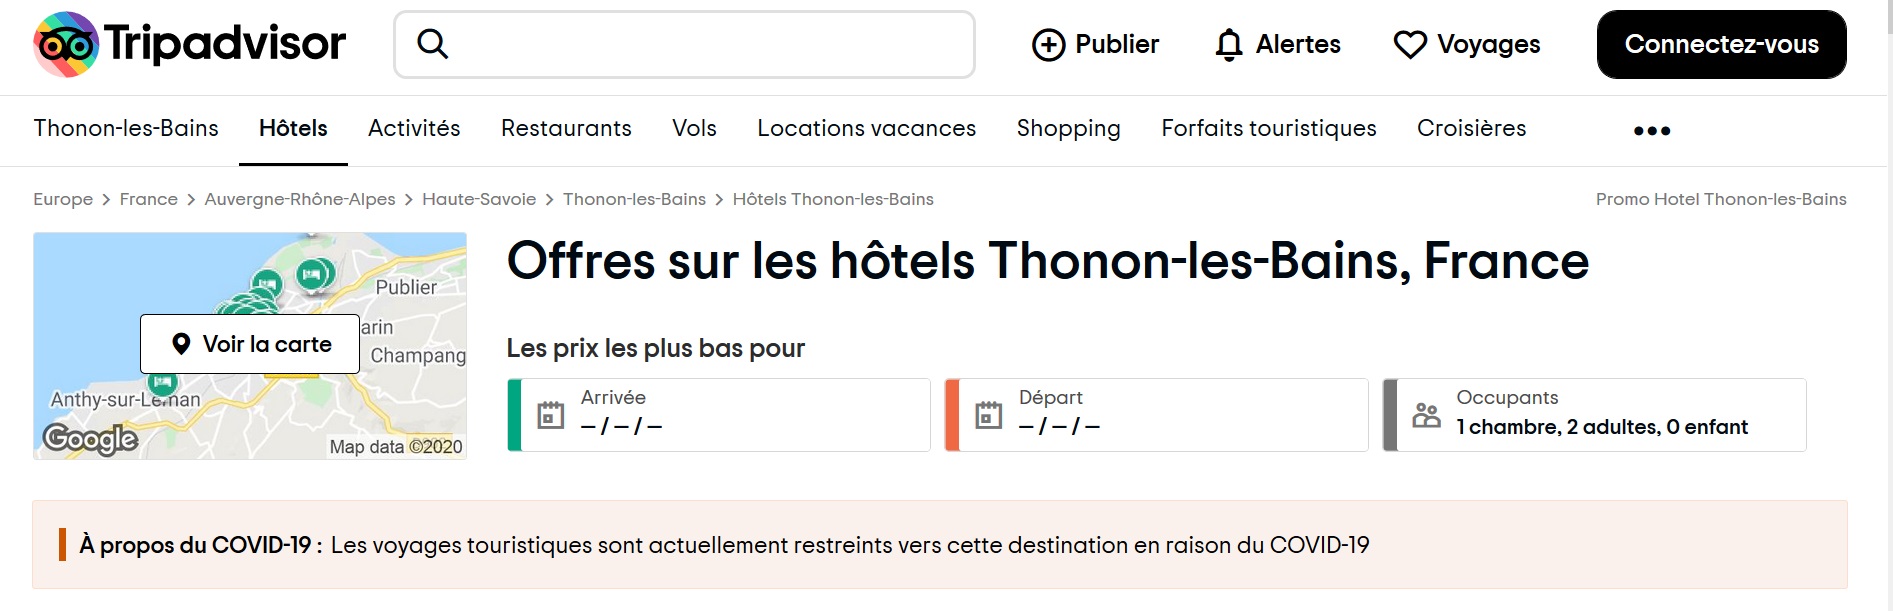Focus the top search input field
1893x611 pixels.
tap(684, 44)
